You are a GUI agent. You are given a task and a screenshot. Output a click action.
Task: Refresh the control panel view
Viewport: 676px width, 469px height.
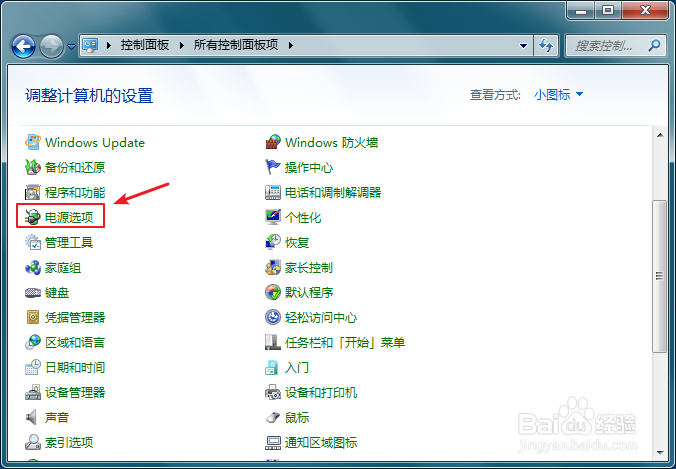click(546, 46)
